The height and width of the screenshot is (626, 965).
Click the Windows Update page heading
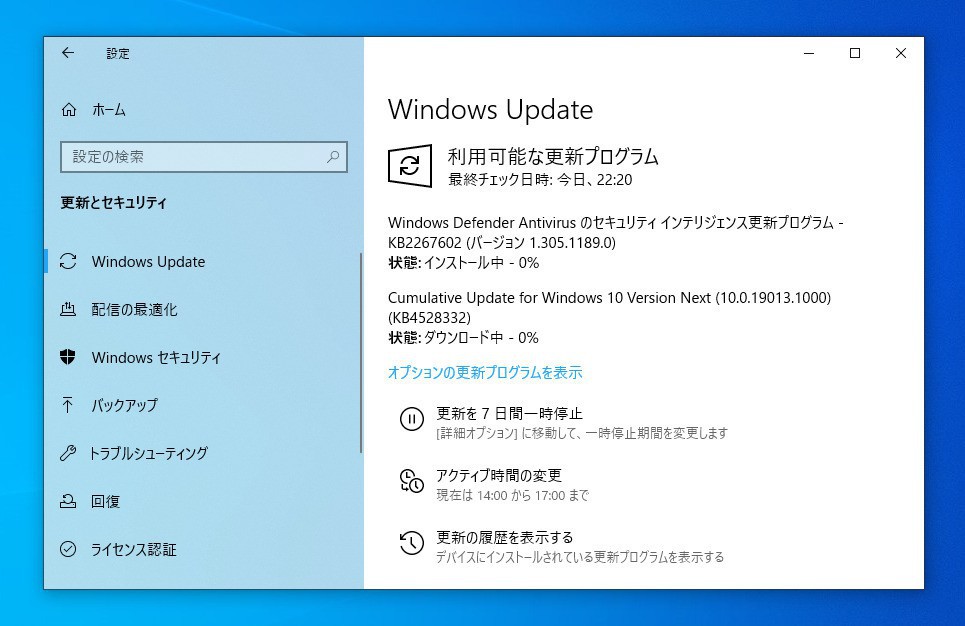[x=491, y=110]
